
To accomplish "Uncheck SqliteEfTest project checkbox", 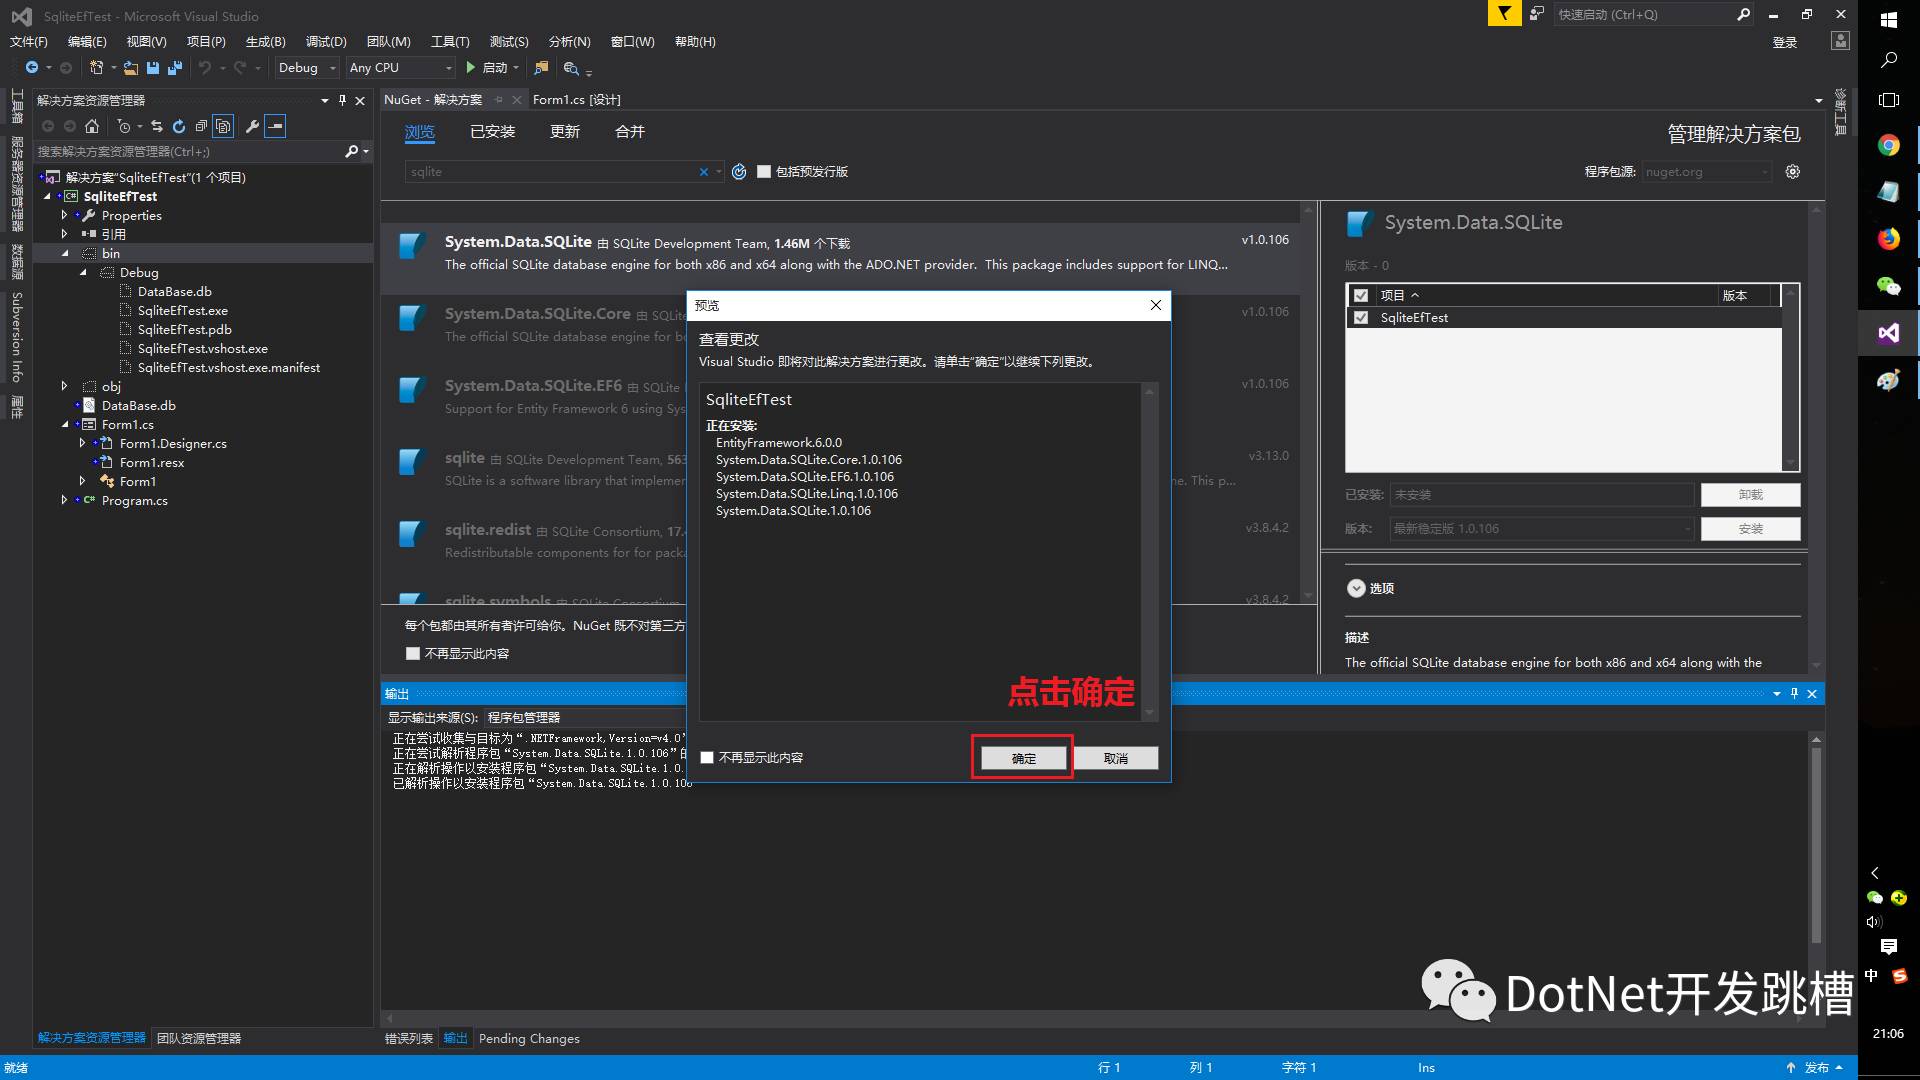I will pos(1361,318).
